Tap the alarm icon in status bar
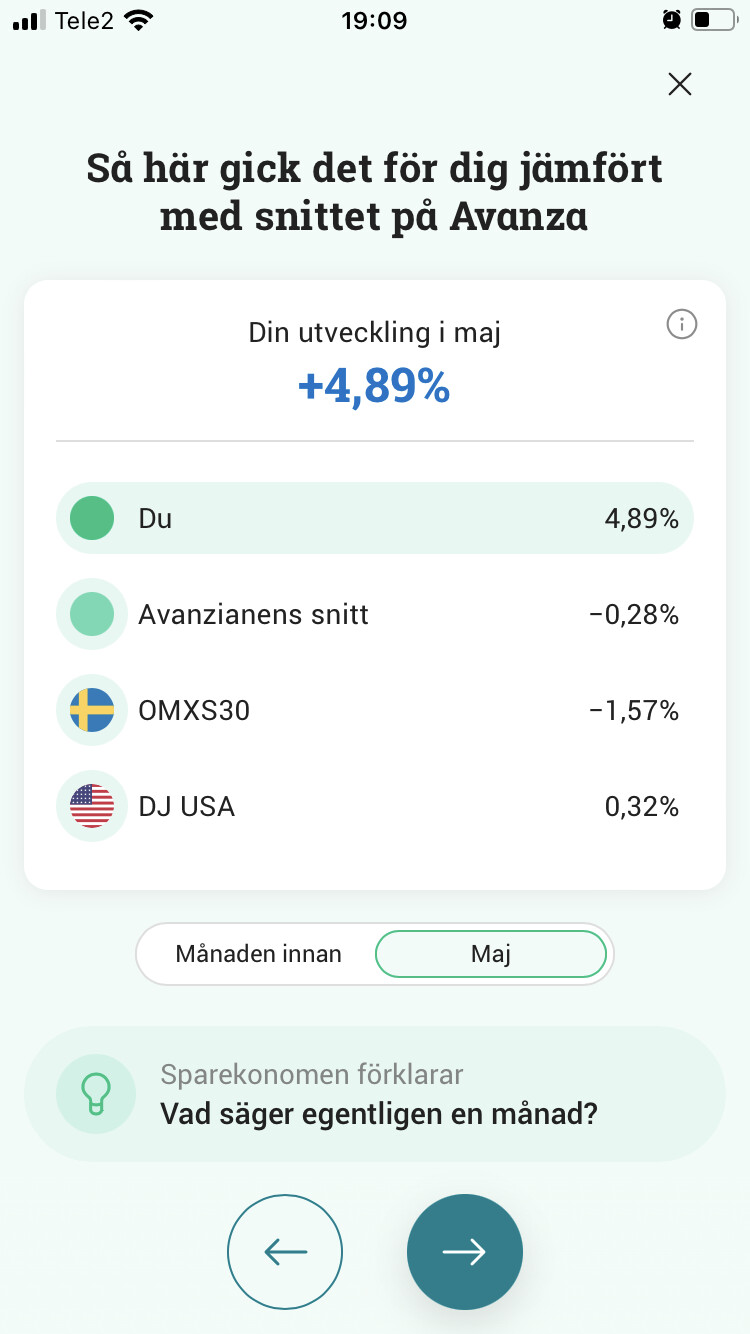Image resolution: width=750 pixels, height=1334 pixels. click(671, 20)
